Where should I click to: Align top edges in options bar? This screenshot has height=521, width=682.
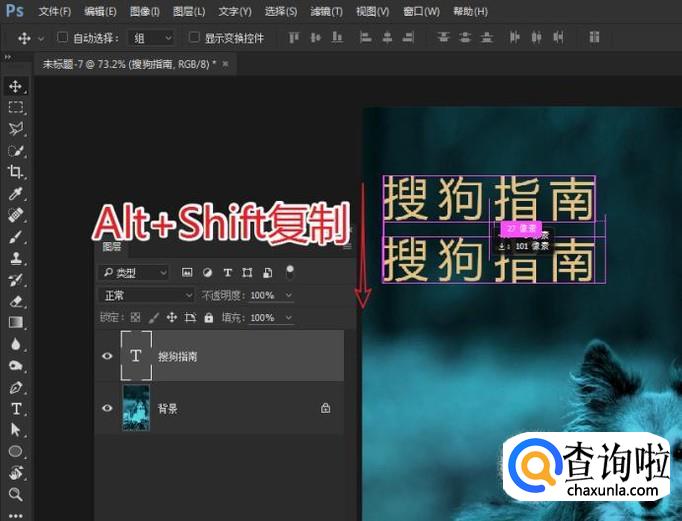tap(294, 38)
